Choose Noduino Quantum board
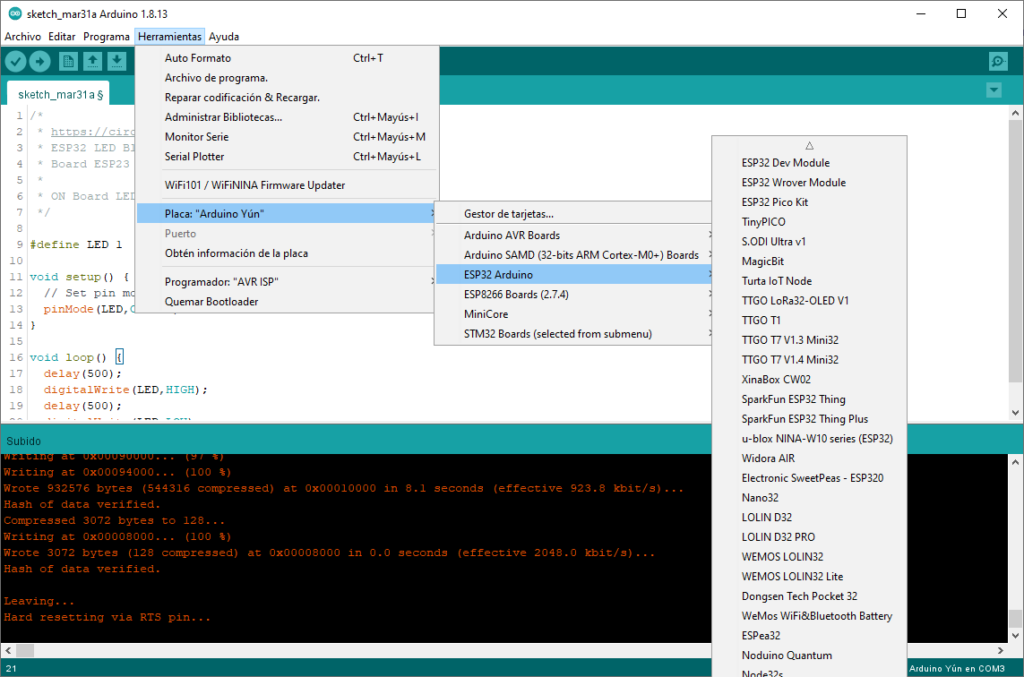This screenshot has width=1024, height=677. pyautogui.click(x=809, y=655)
